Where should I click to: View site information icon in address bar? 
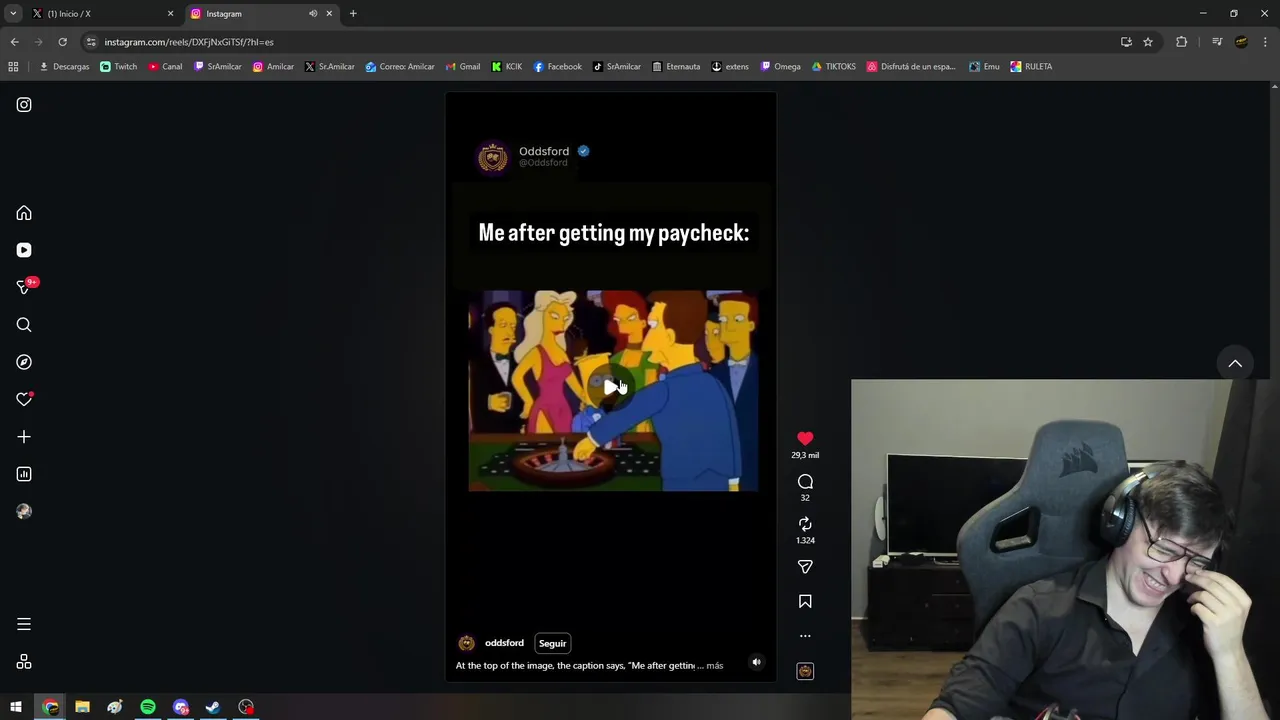tap(91, 42)
